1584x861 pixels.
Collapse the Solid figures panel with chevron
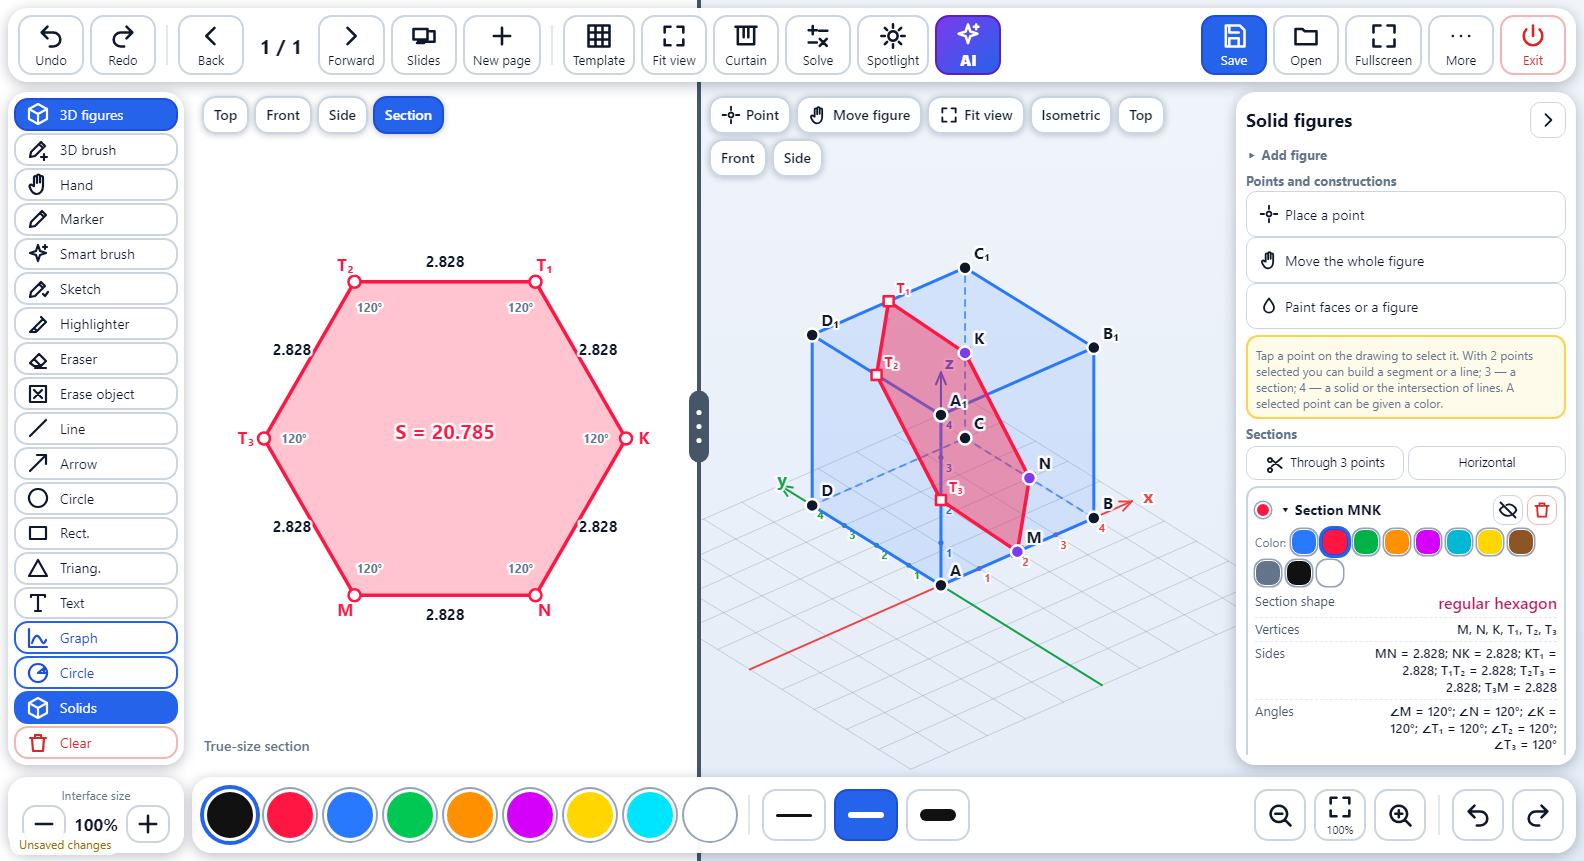tap(1548, 120)
